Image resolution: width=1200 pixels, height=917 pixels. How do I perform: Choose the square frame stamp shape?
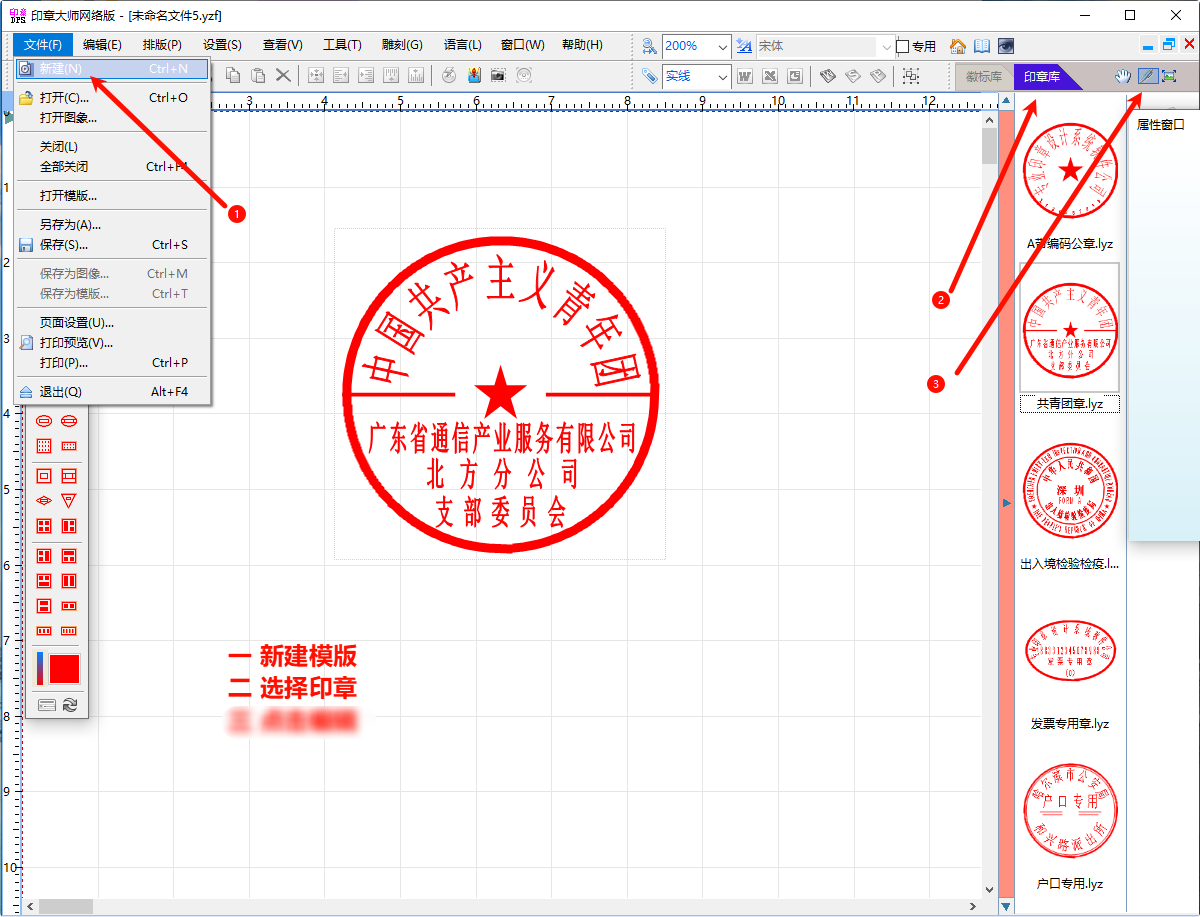click(x=44, y=476)
